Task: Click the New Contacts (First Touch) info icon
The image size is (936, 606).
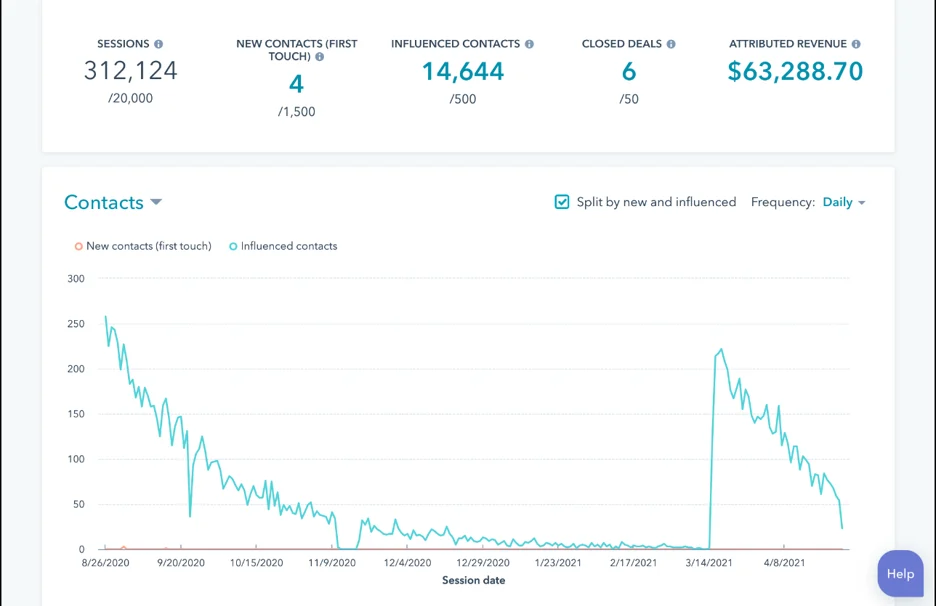Action: [x=320, y=57]
